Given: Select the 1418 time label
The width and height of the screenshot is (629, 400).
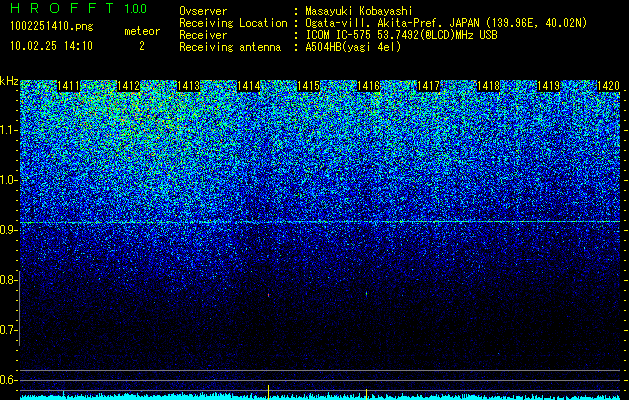Looking at the screenshot, I should 489,86.
